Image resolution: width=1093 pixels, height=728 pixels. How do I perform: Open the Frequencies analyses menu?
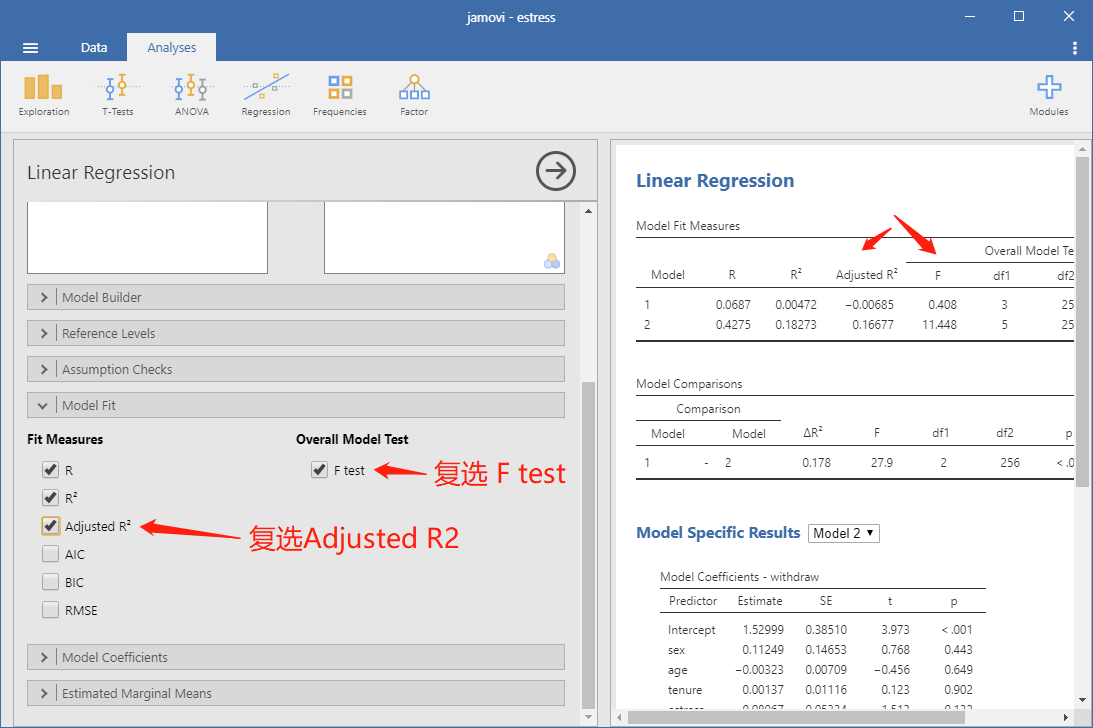pos(339,96)
